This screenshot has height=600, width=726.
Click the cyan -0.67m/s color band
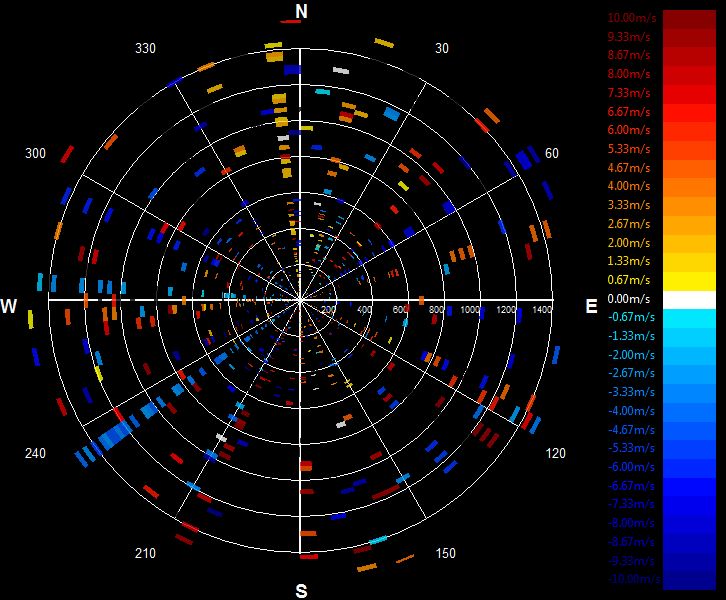coord(689,319)
